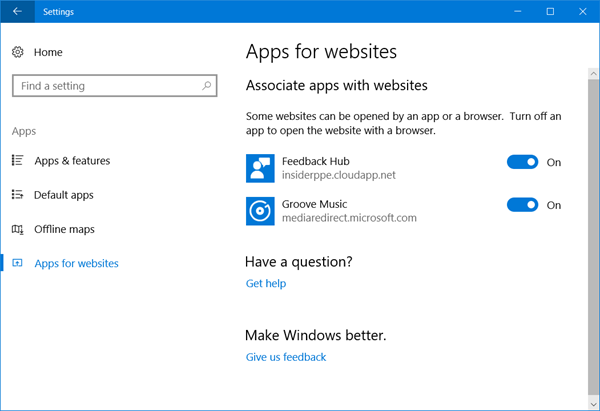Image resolution: width=600 pixels, height=411 pixels.
Task: Click the Default apps icon
Action: pyautogui.click(x=18, y=195)
